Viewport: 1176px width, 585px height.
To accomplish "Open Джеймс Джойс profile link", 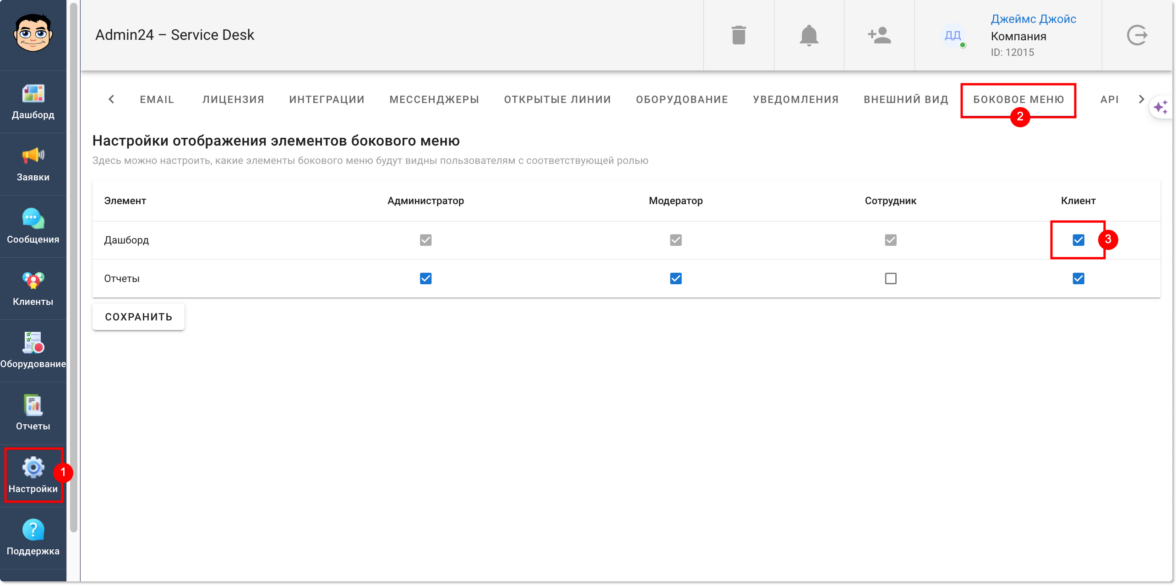I will click(x=1033, y=19).
